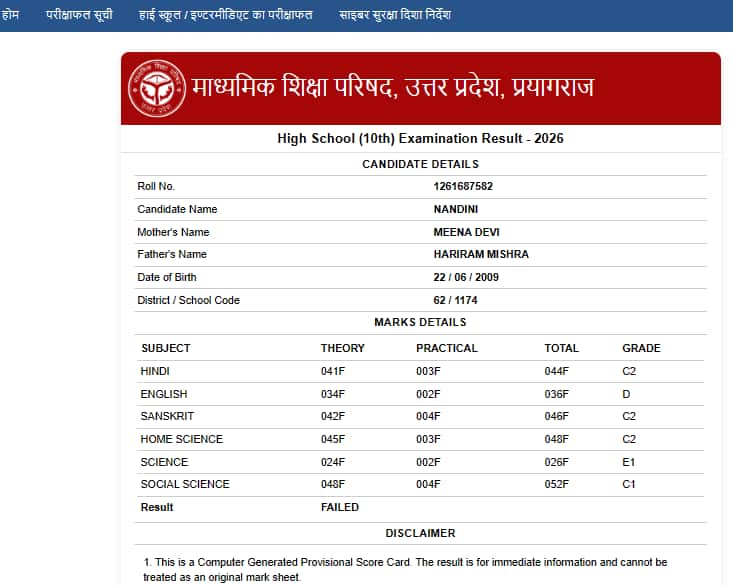
Task: Click Social Science theory marks 048F
Action: [333, 484]
